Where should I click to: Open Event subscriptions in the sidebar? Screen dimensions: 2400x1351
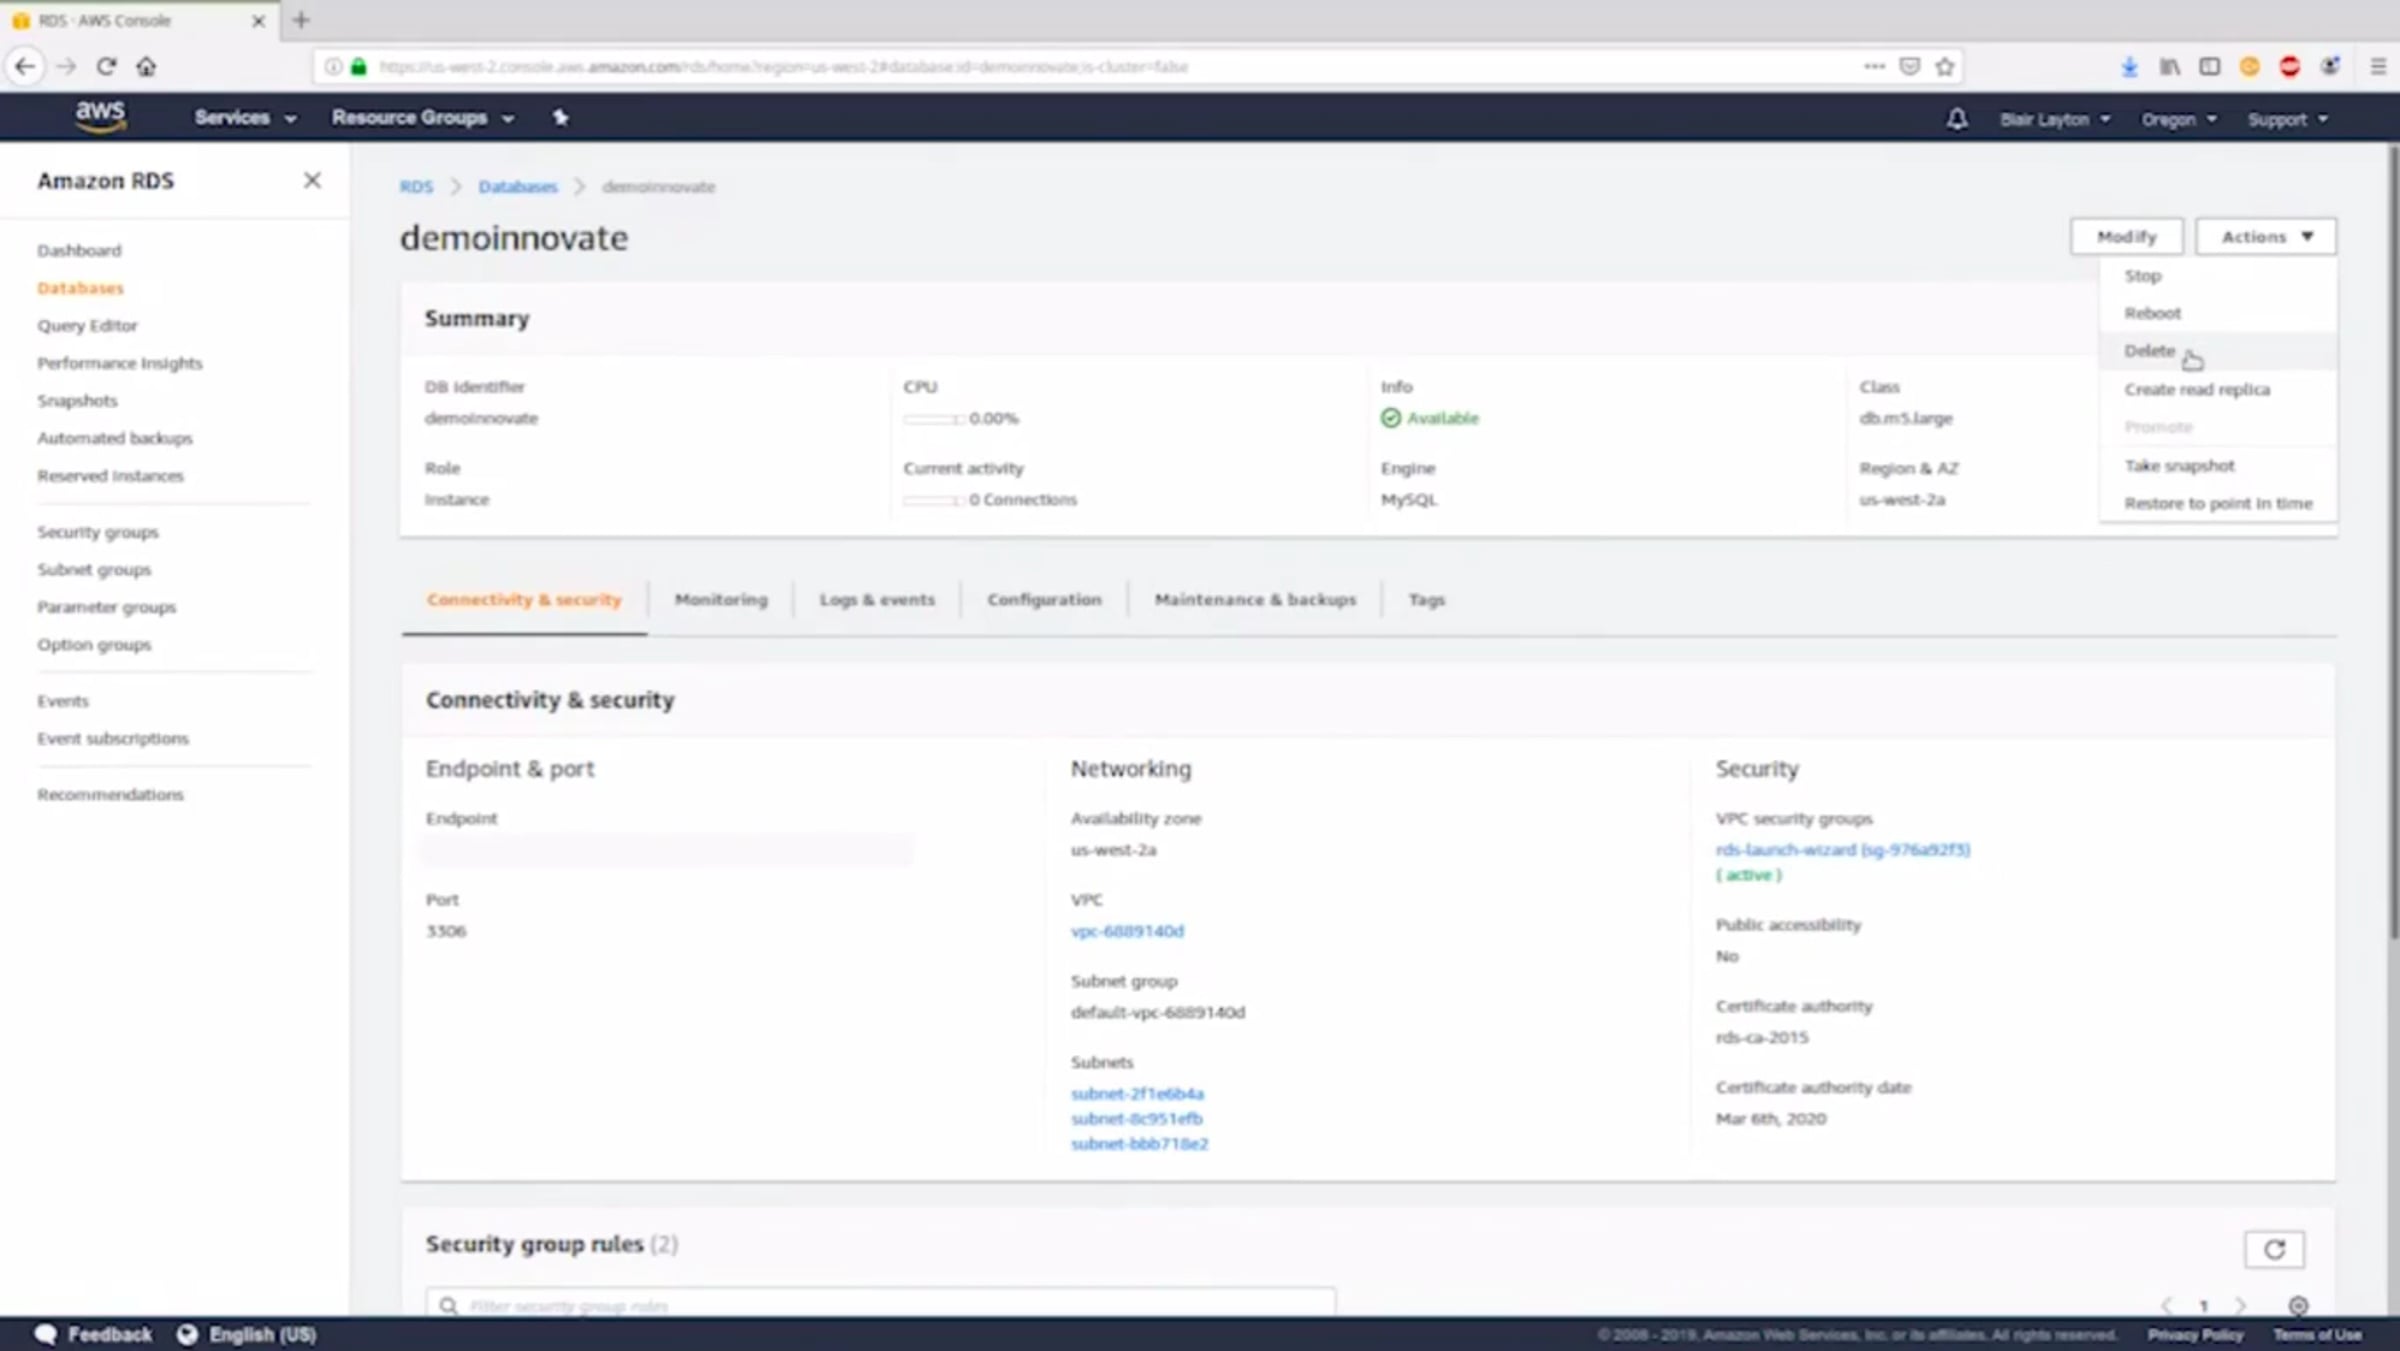click(113, 739)
